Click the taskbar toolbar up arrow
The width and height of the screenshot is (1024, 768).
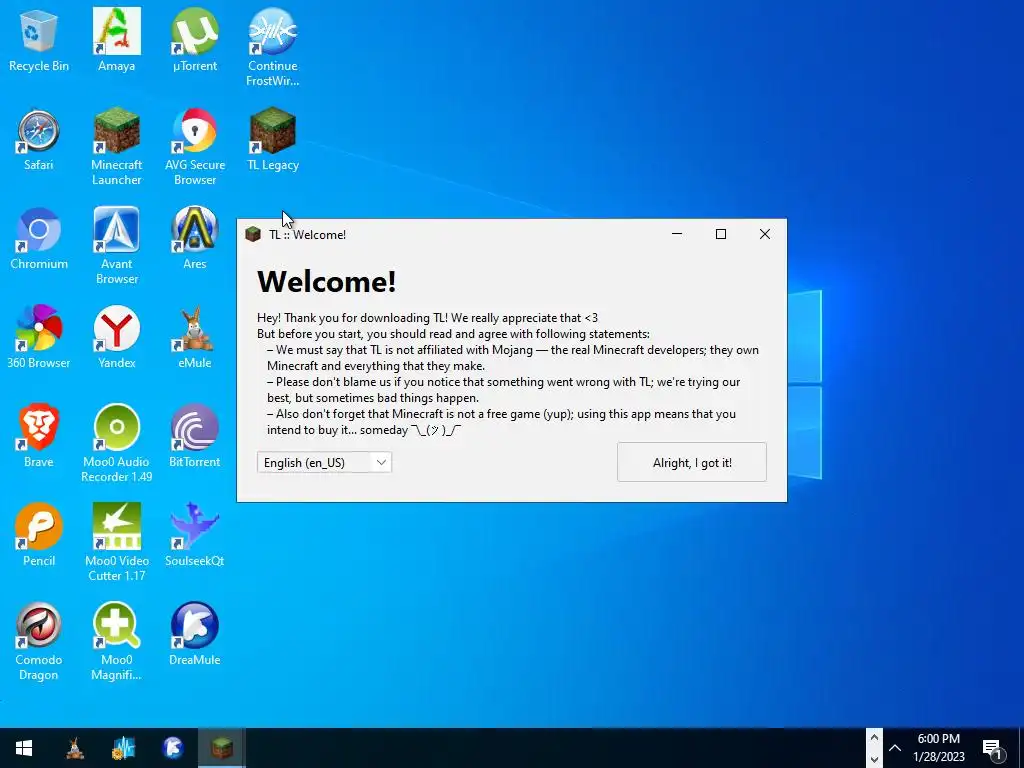874,738
